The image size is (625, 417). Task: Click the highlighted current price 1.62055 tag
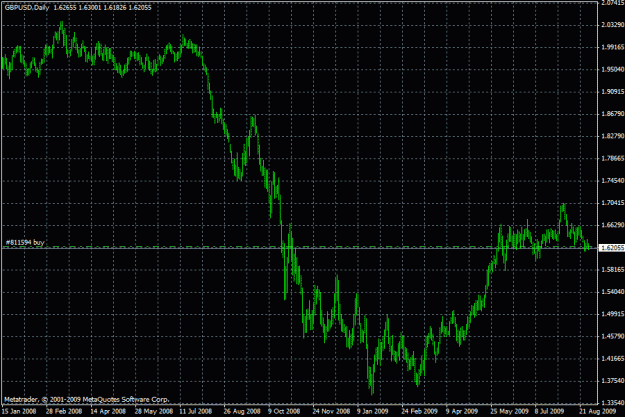point(612,248)
